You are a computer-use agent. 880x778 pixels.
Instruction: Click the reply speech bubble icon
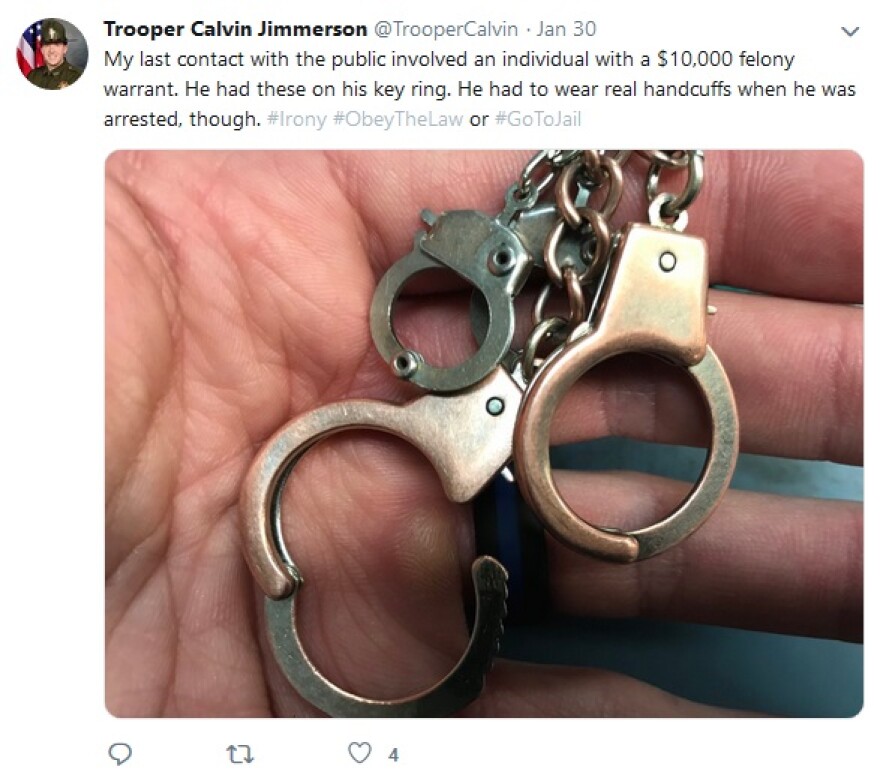pos(120,754)
